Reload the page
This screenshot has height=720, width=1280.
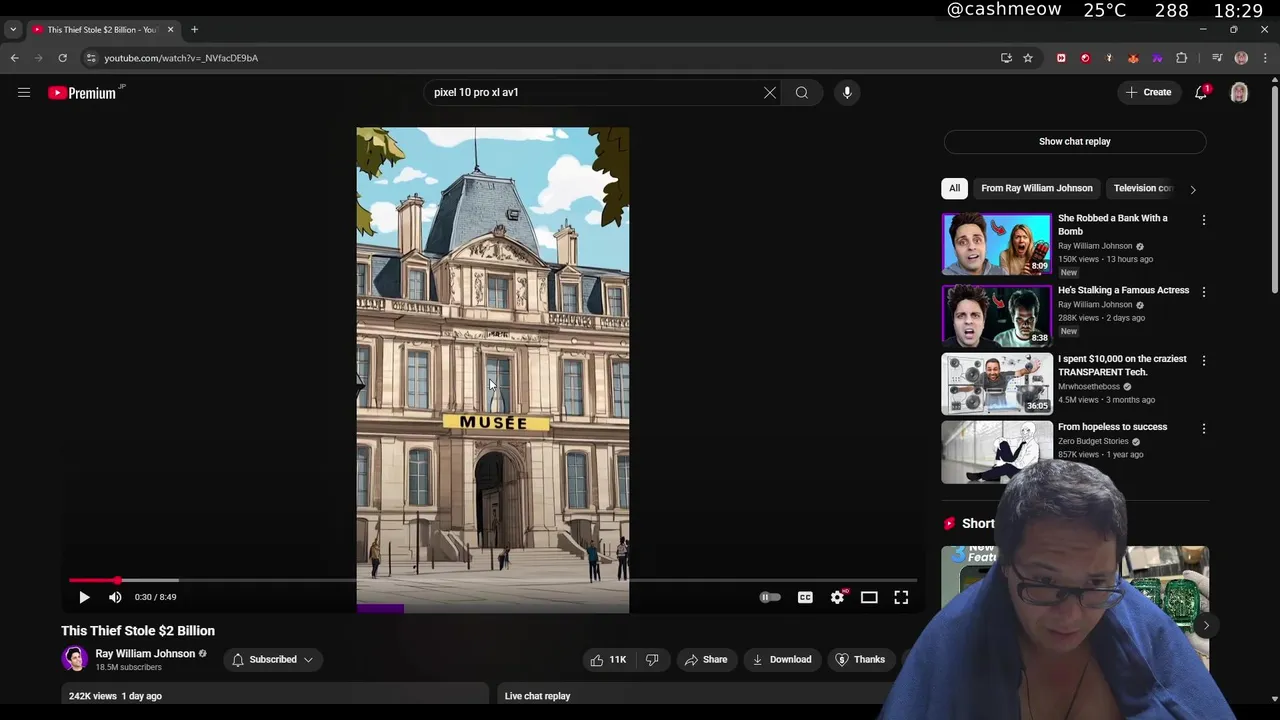pos(62,58)
